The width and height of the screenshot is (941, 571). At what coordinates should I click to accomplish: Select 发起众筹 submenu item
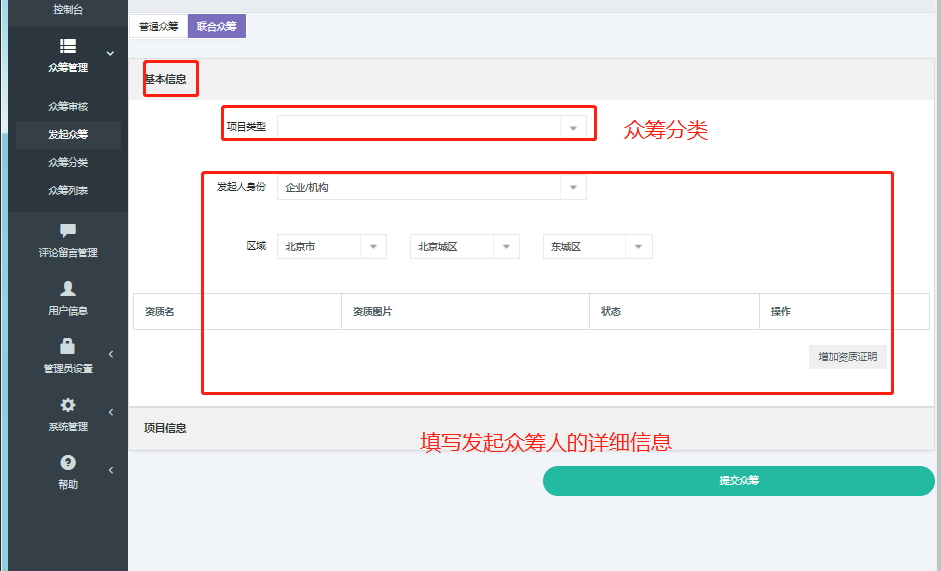68,134
